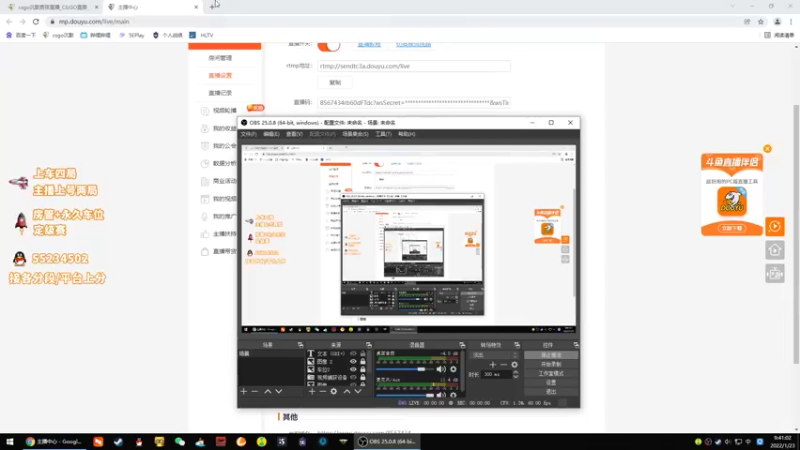Pop out the 场景 dock
The height and width of the screenshot is (450, 800).
click(x=301, y=345)
